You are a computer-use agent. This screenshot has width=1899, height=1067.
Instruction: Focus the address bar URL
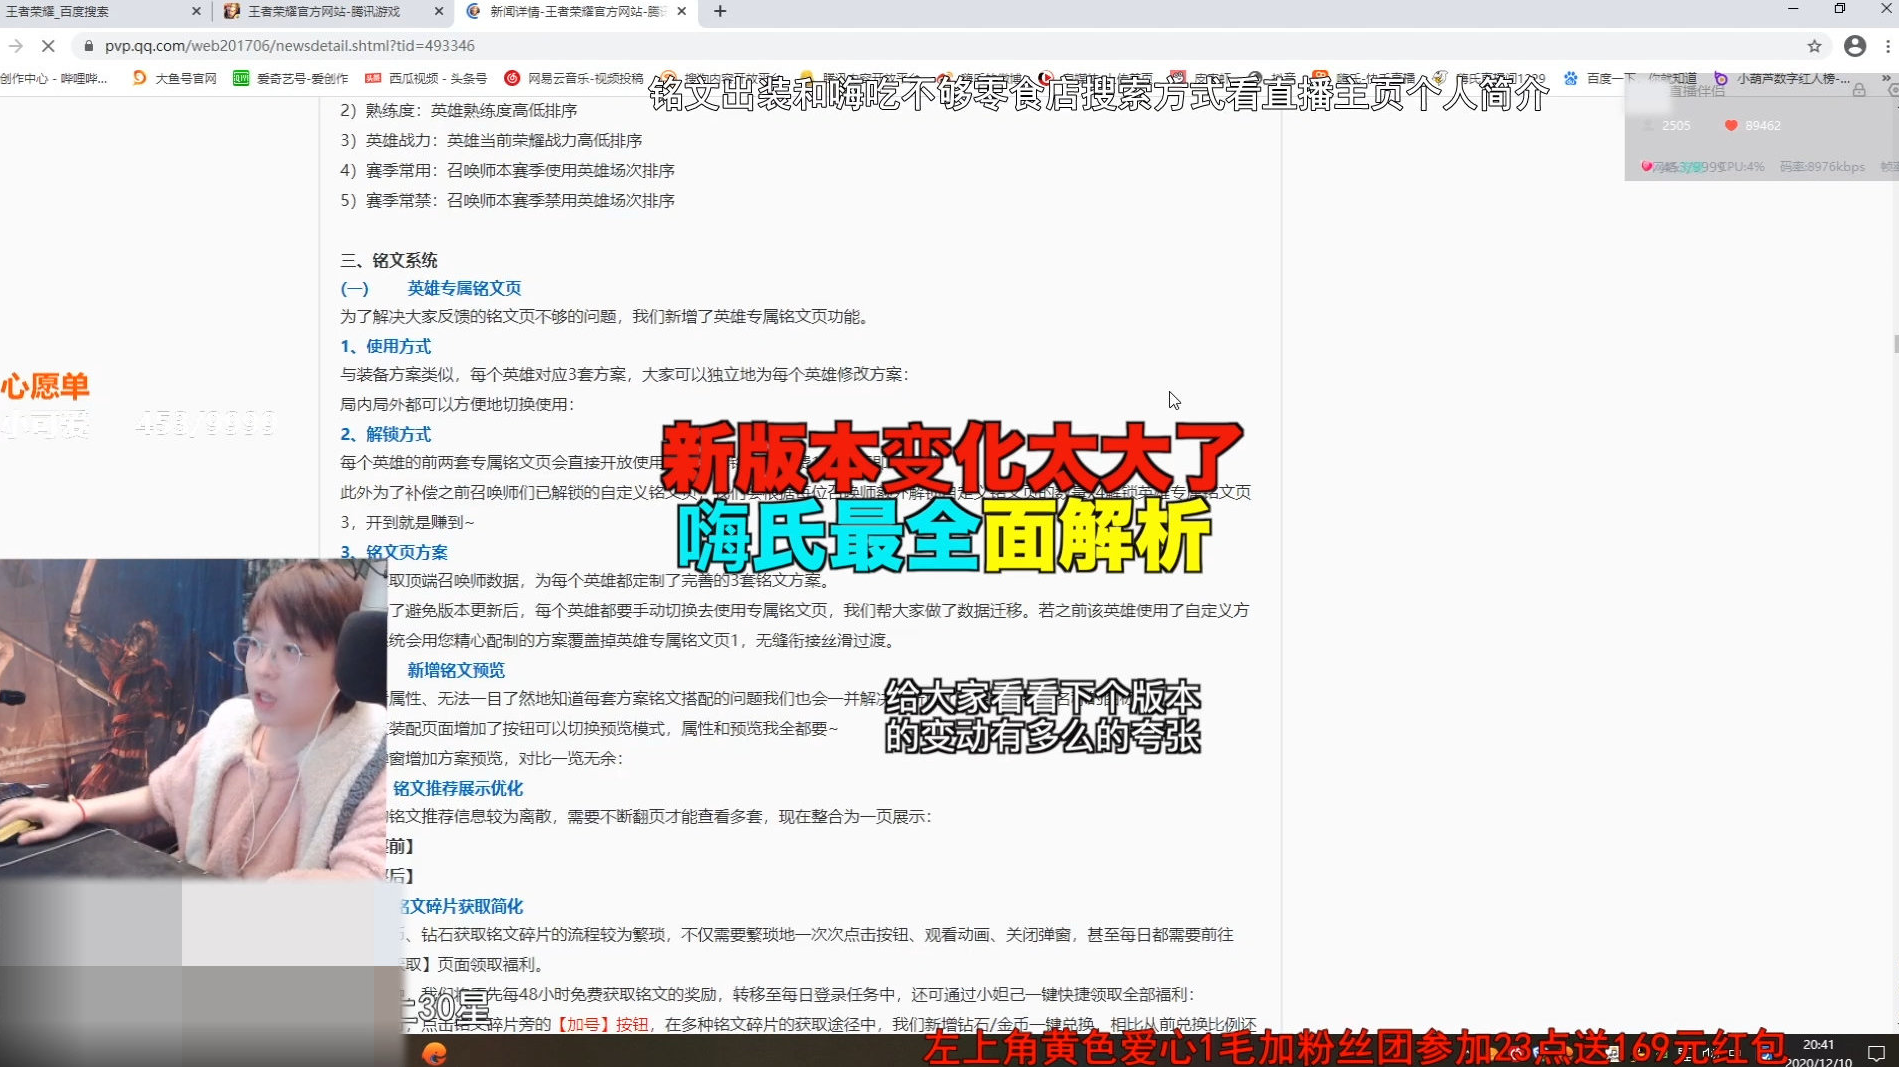click(x=290, y=46)
